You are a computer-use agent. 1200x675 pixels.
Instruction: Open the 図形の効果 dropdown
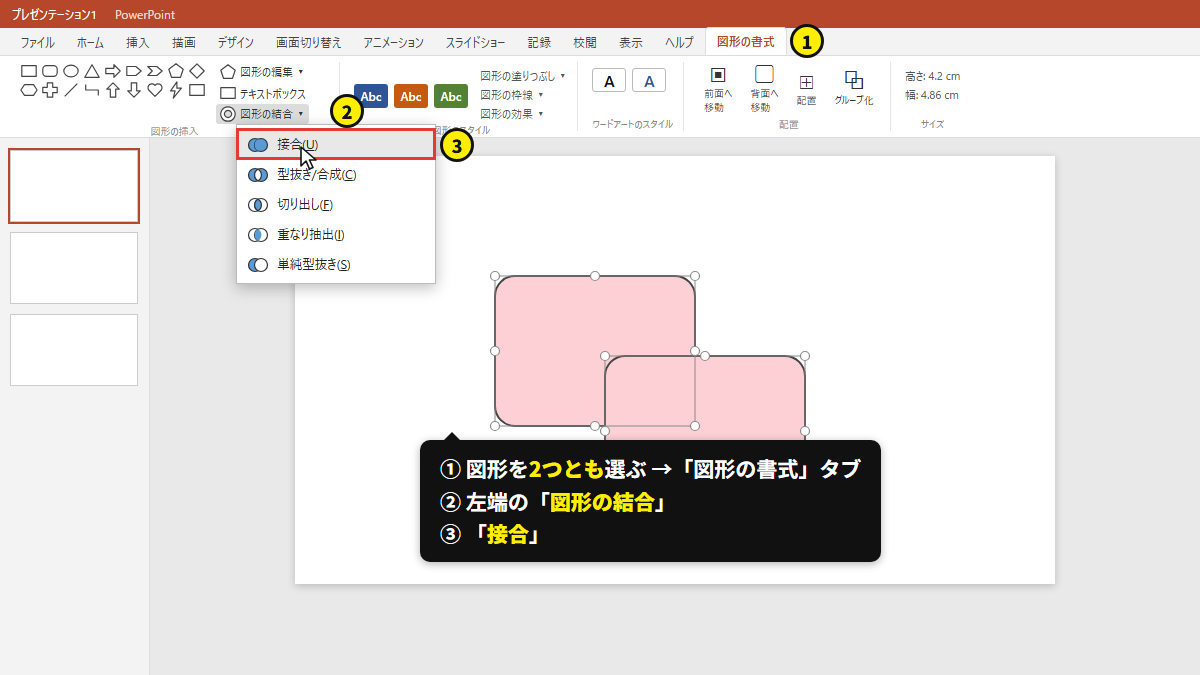[x=511, y=113]
